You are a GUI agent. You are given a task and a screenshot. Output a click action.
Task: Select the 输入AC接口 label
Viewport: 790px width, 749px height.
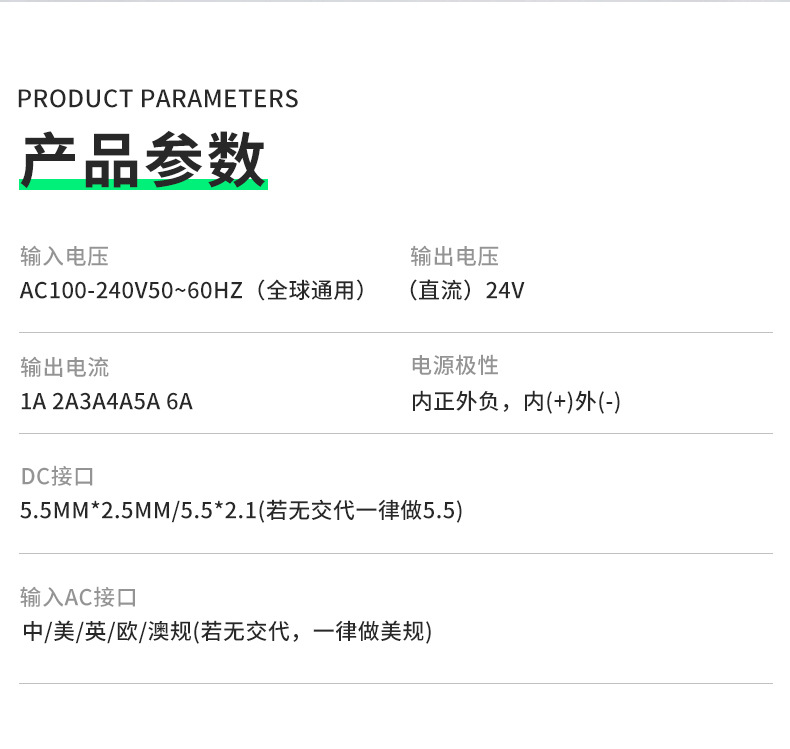click(78, 597)
